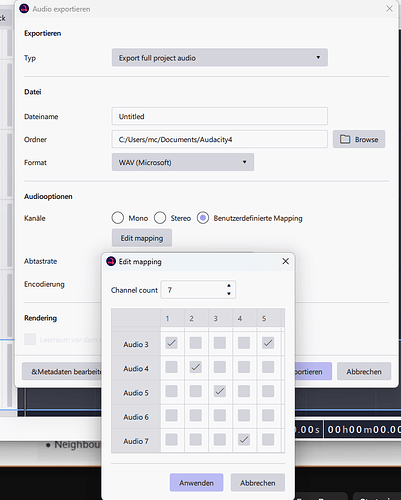Check Audio 6 channel 1 checkbox
This screenshot has height=500, width=401.
point(172,415)
